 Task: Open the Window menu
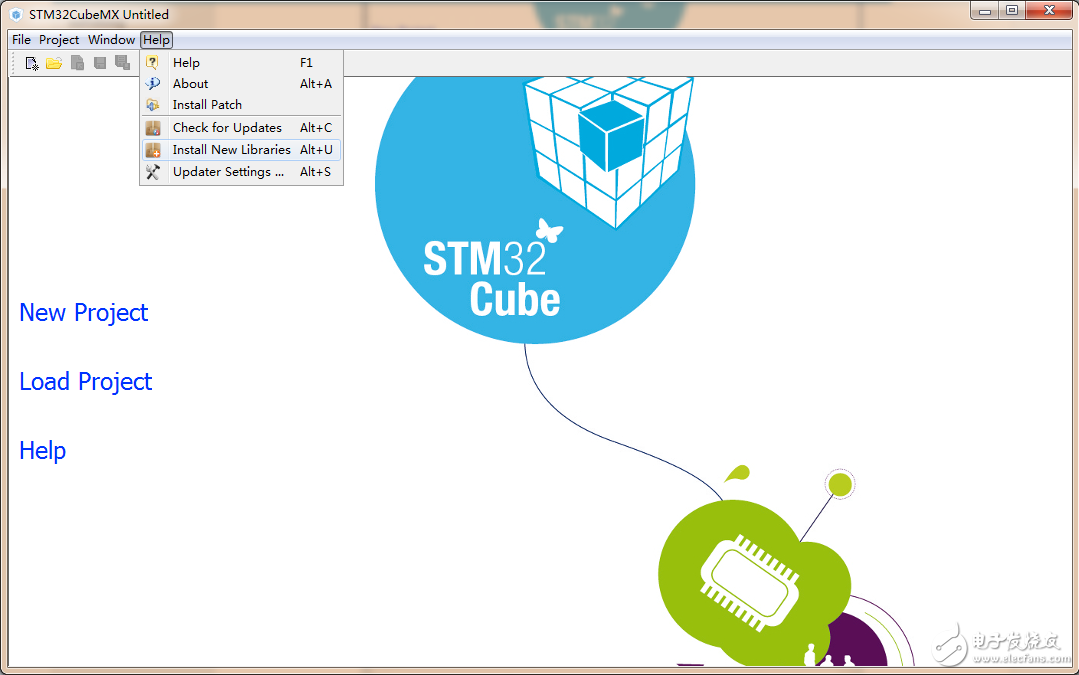point(111,40)
